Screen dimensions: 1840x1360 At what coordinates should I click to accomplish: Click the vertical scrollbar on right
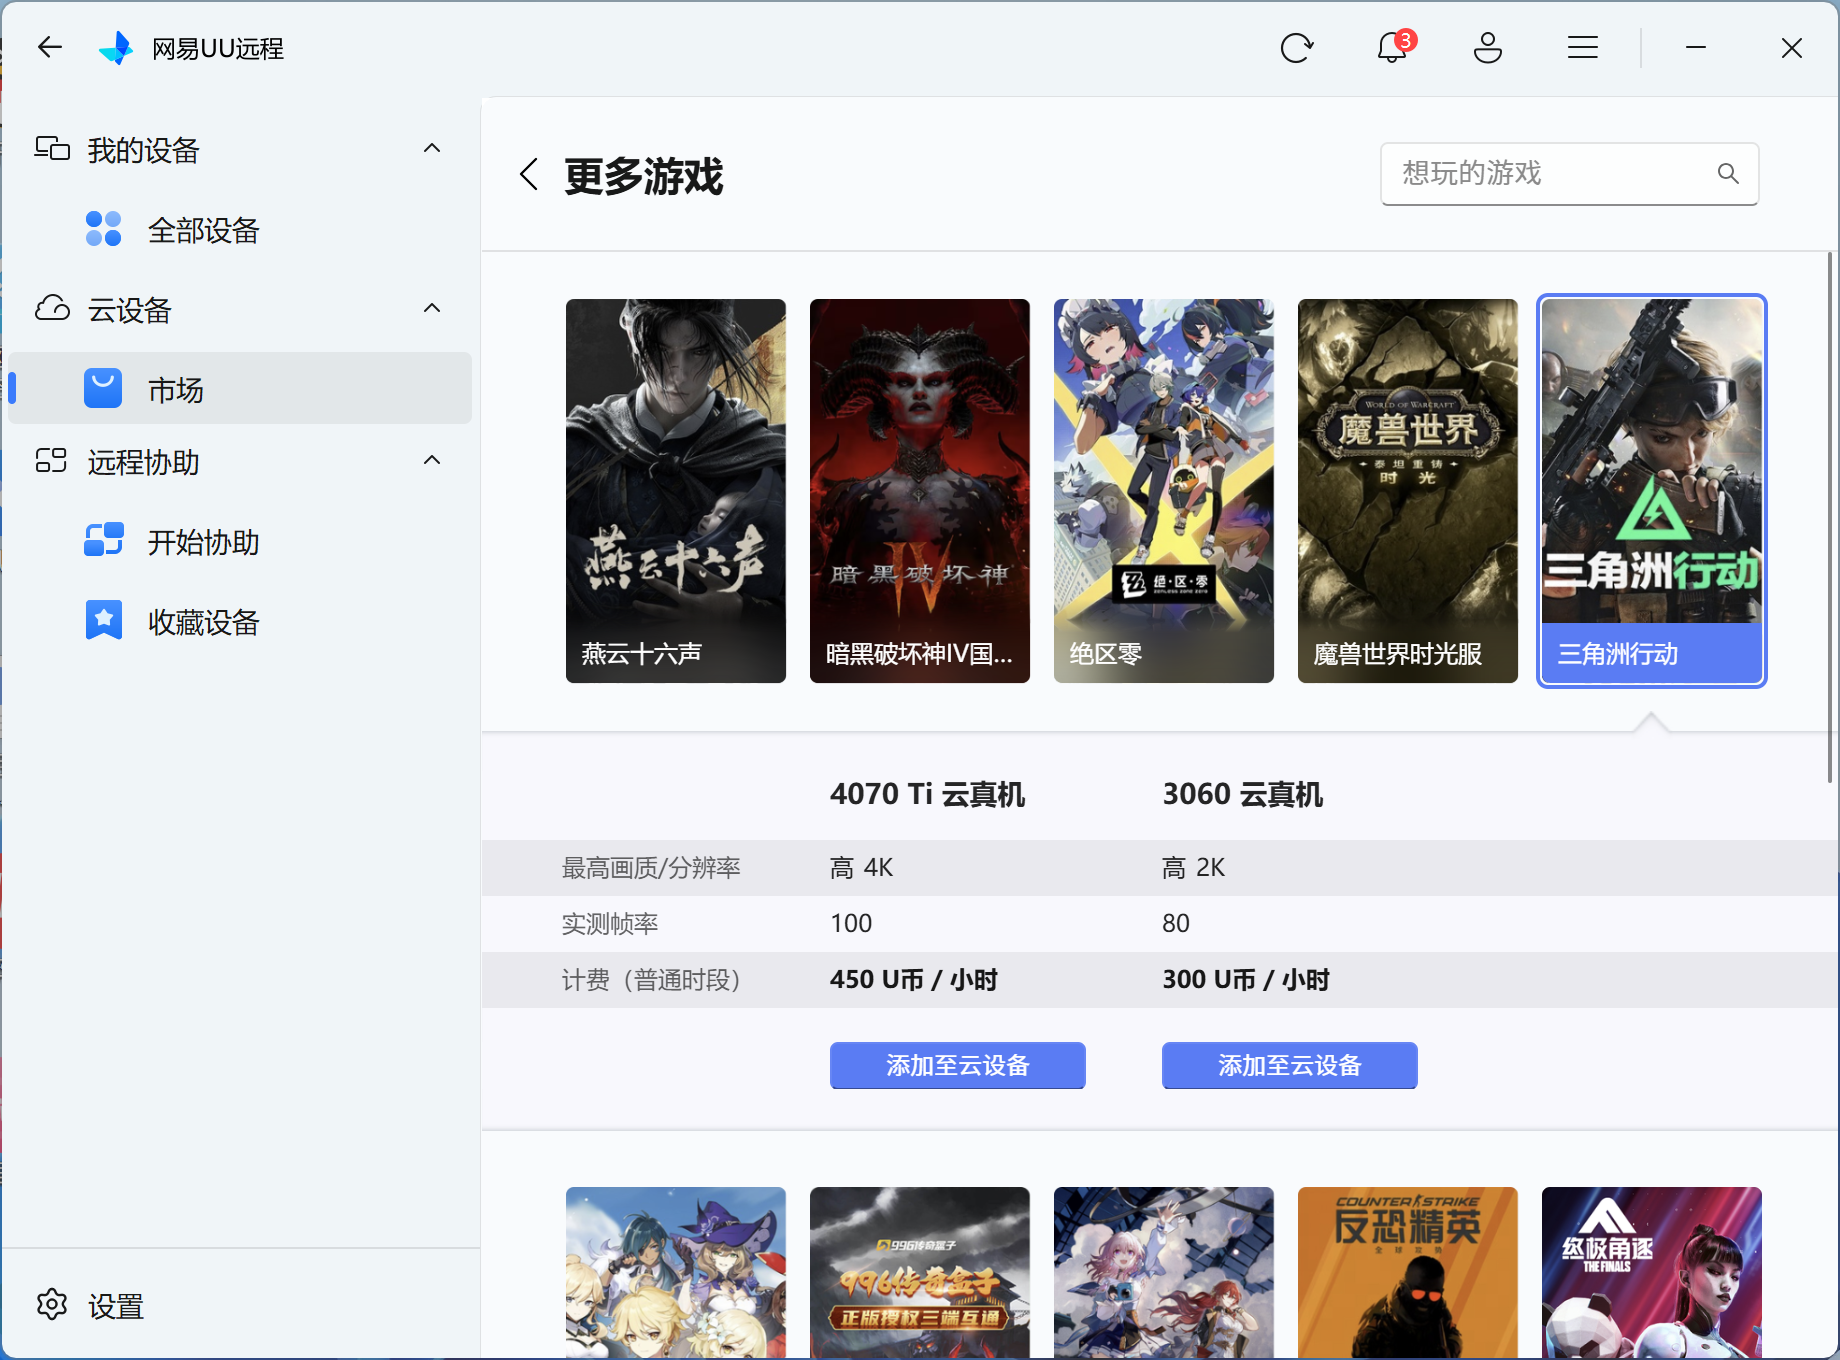coord(1830,518)
